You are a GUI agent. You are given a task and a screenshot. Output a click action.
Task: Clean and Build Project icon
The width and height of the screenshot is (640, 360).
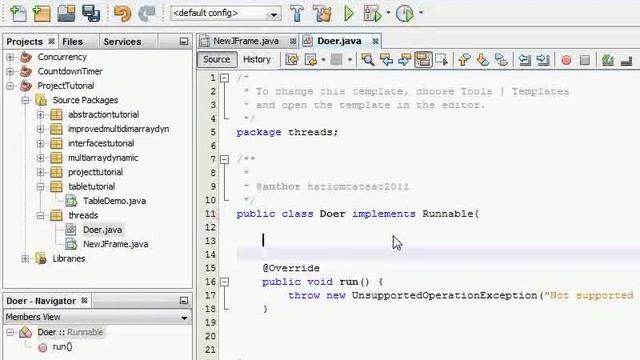pyautogui.click(x=322, y=13)
